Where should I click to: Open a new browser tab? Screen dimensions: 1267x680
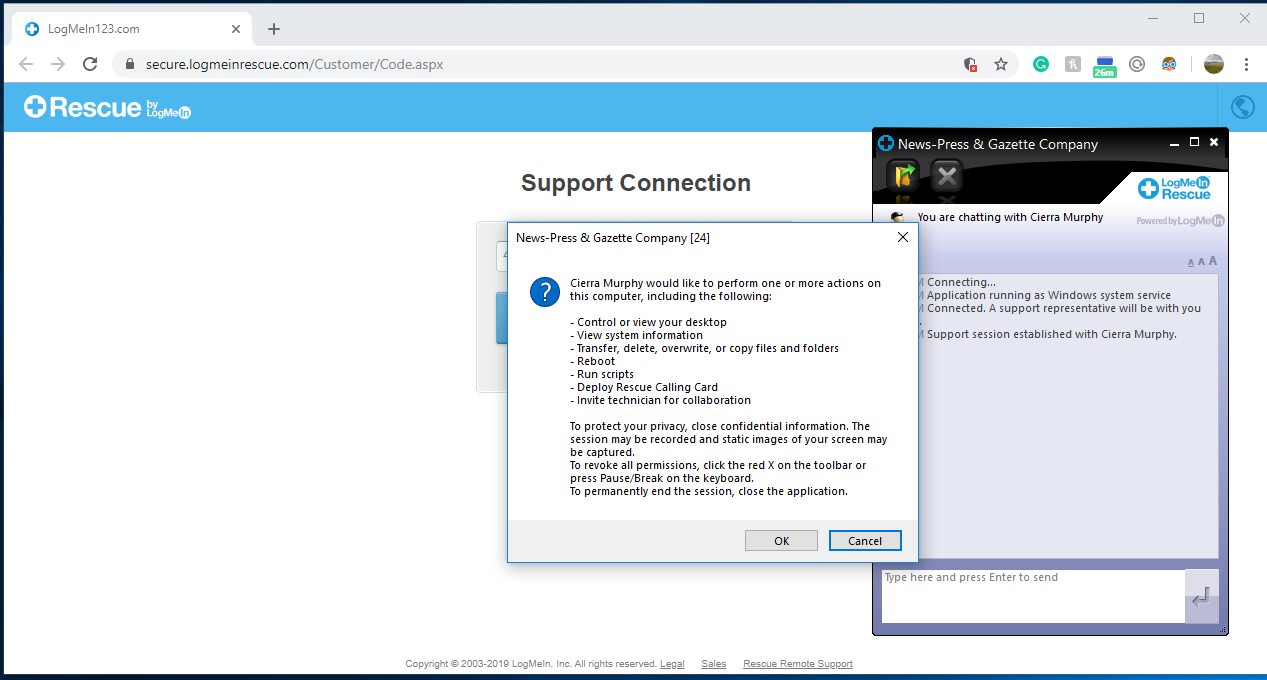coord(274,29)
